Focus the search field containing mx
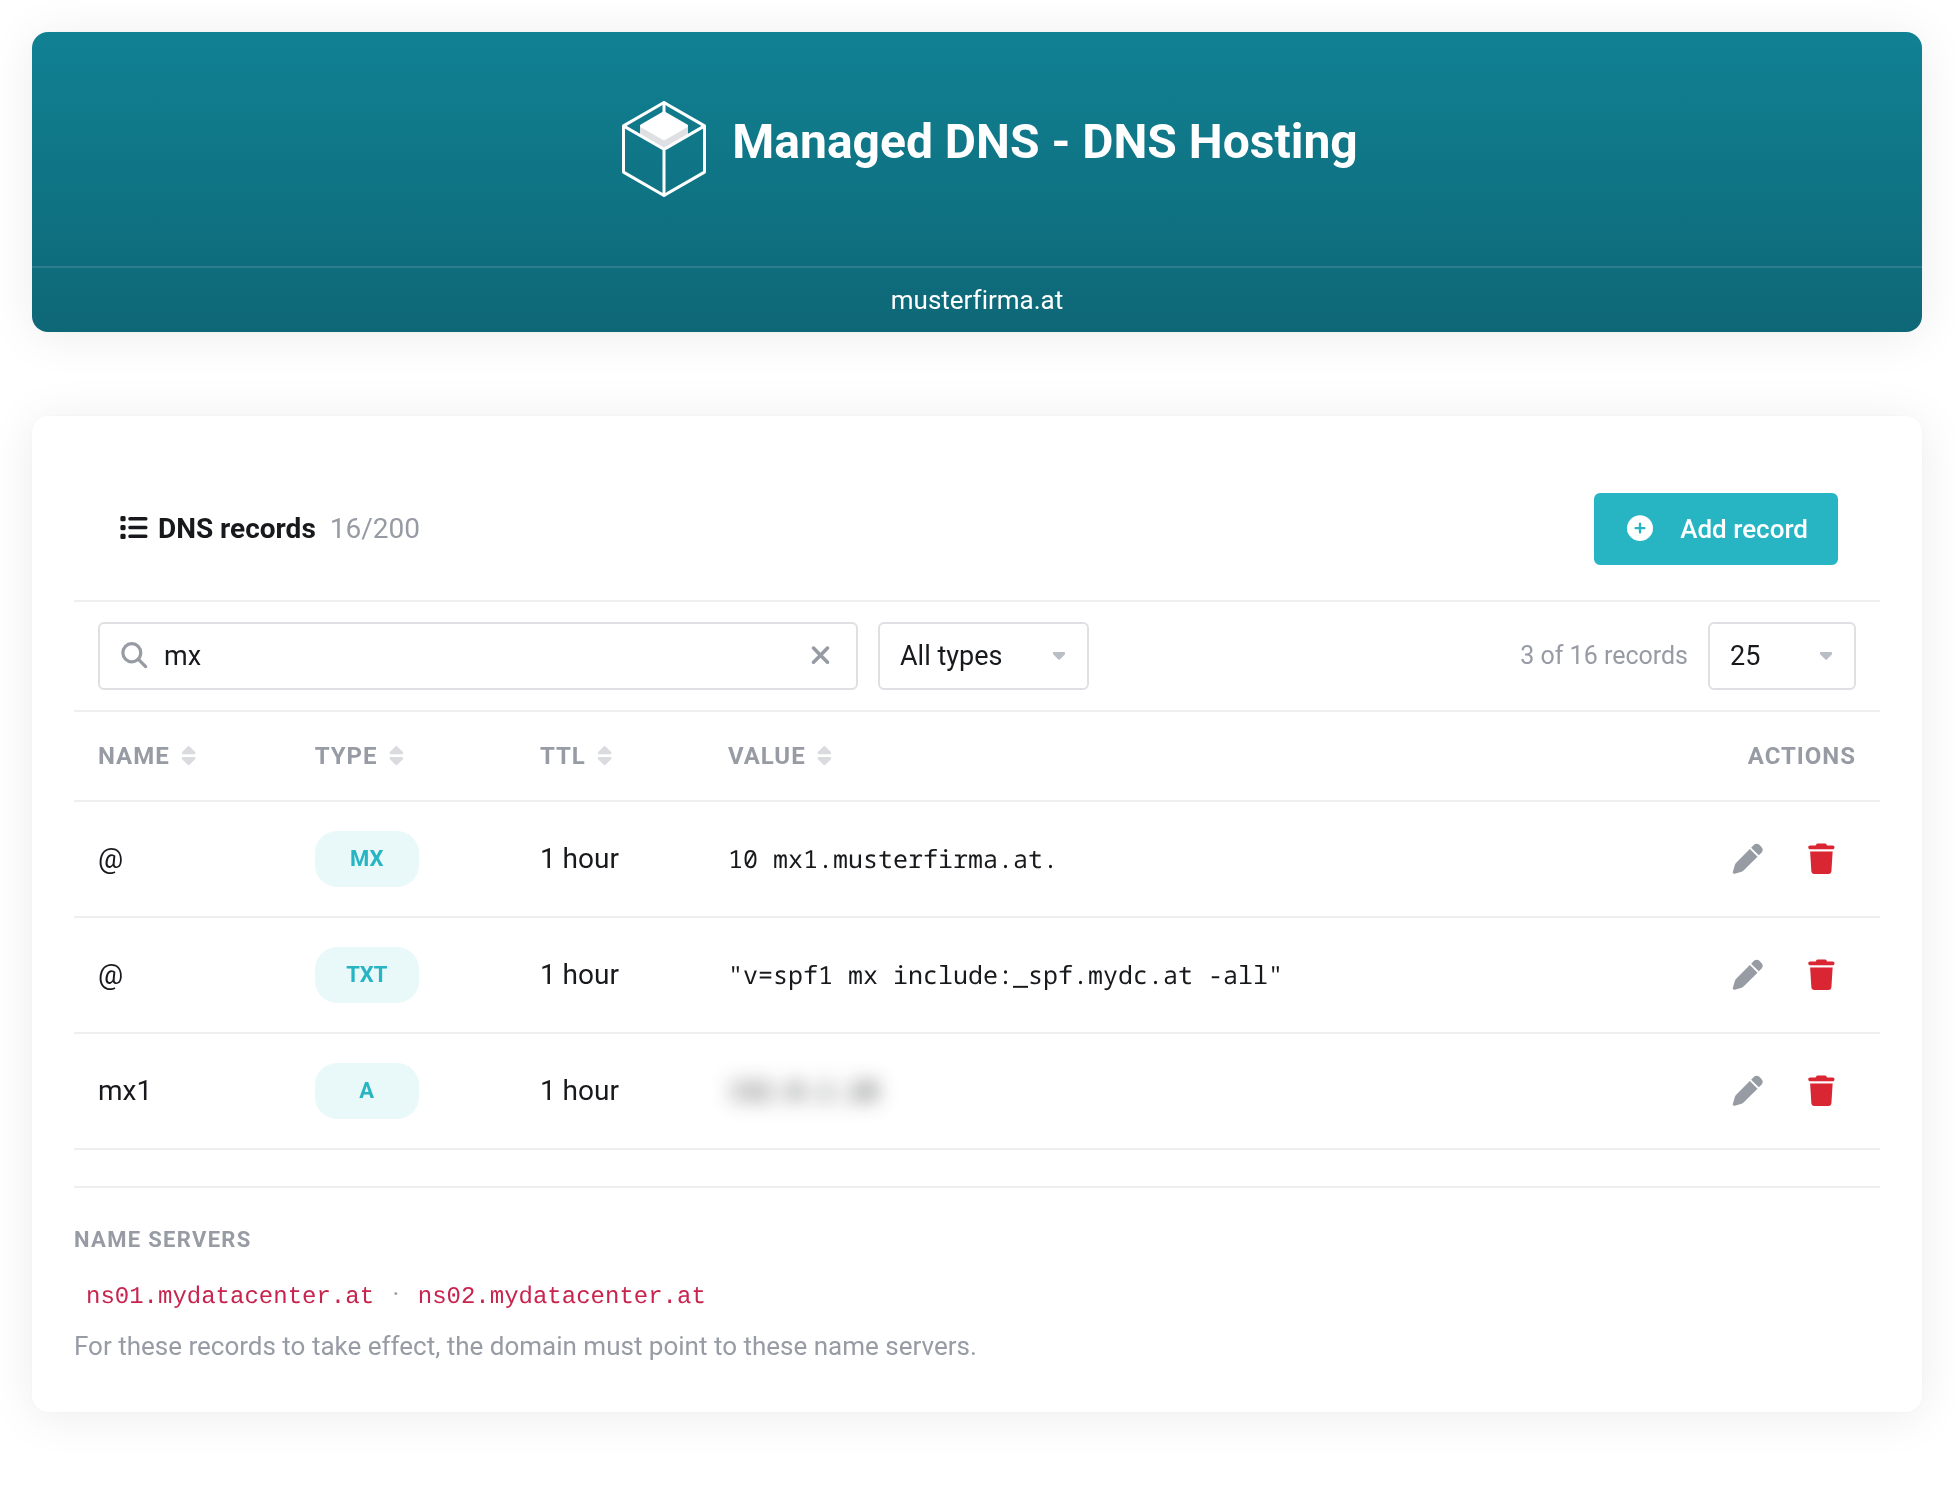This screenshot has width=1954, height=1486. pyautogui.click(x=477, y=656)
